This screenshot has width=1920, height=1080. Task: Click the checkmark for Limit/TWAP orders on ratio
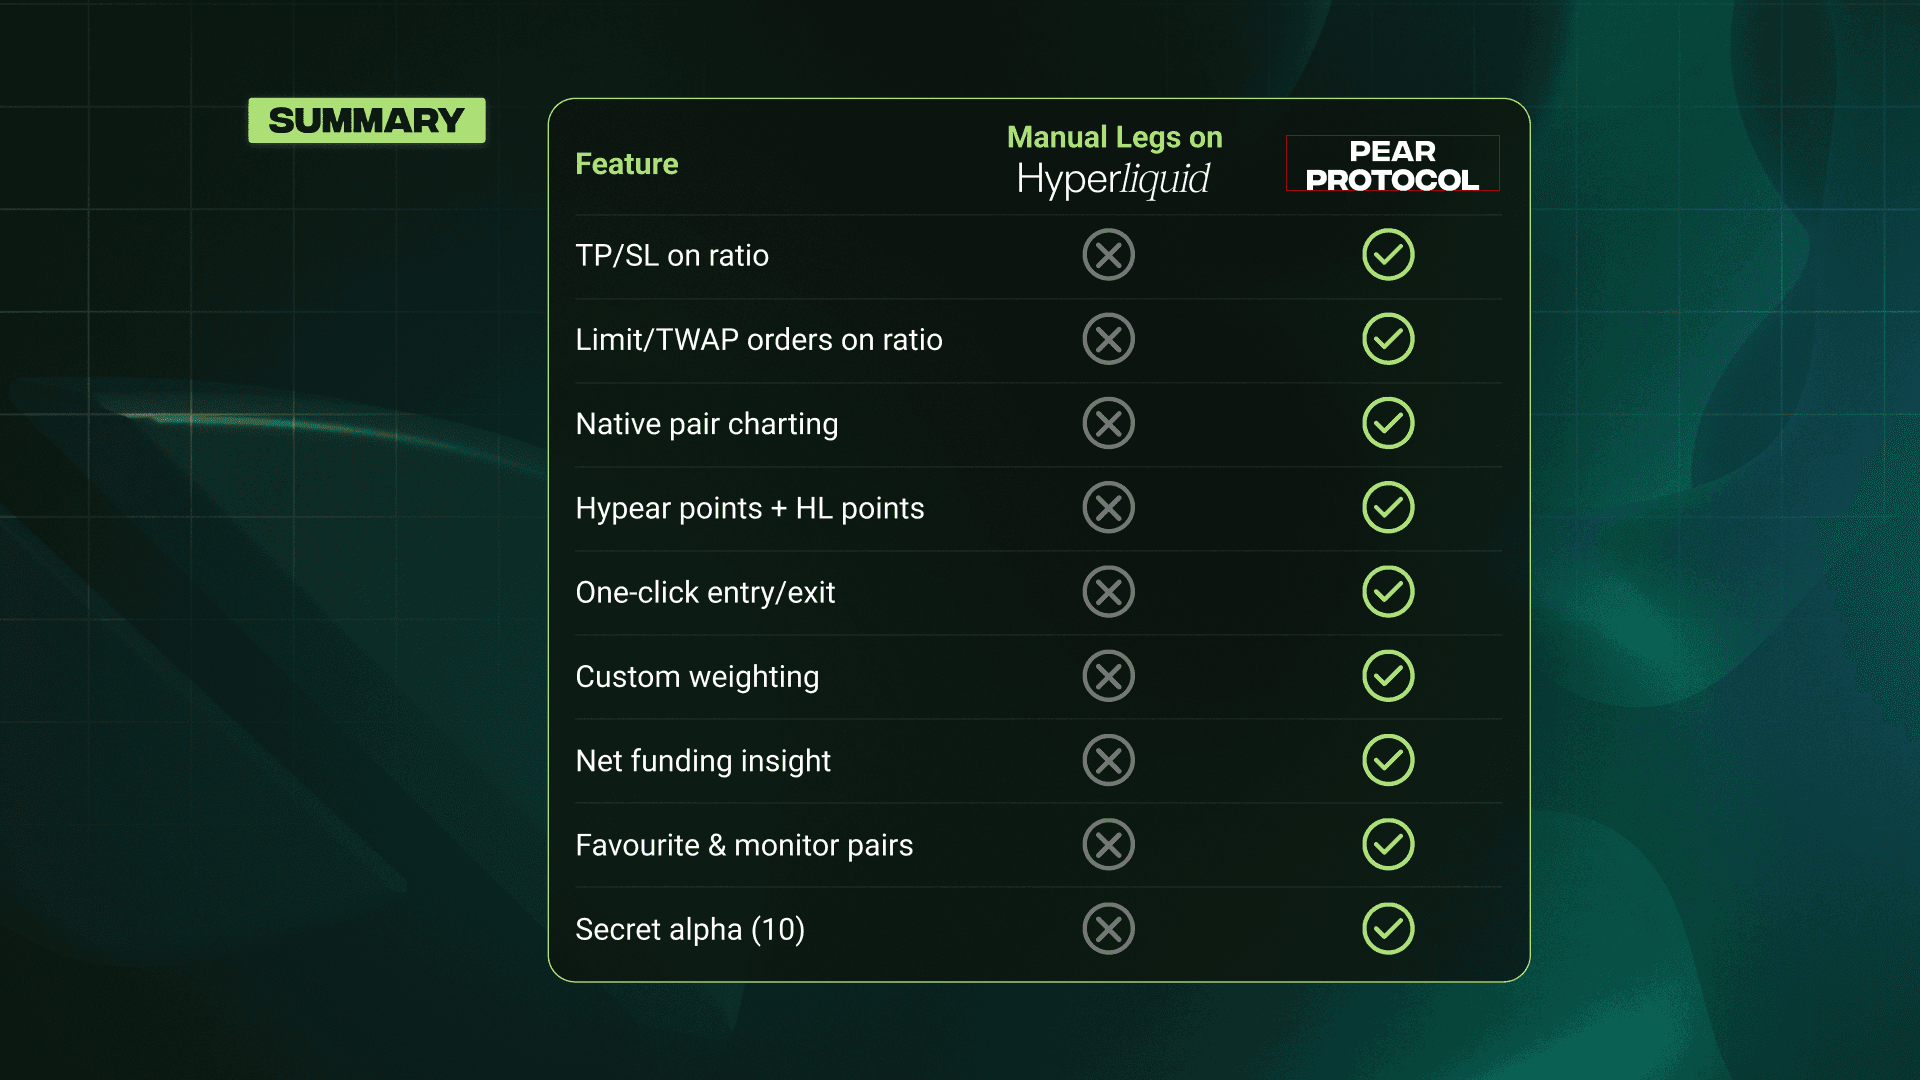click(1388, 339)
